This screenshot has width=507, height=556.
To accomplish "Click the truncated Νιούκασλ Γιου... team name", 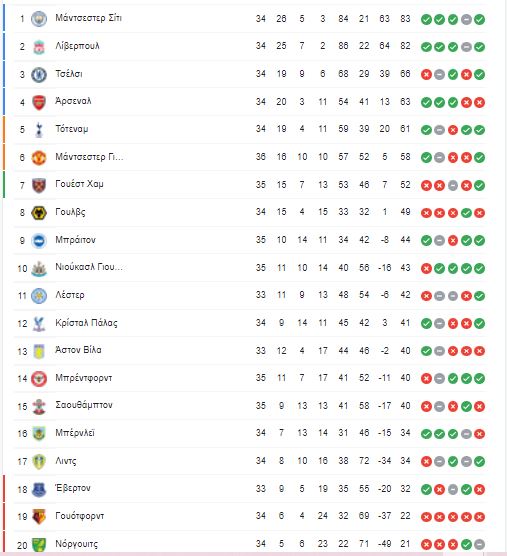I will (x=89, y=267).
